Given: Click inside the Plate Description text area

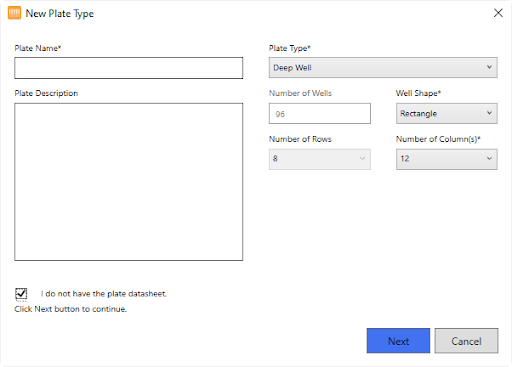Looking at the screenshot, I should [129, 182].
